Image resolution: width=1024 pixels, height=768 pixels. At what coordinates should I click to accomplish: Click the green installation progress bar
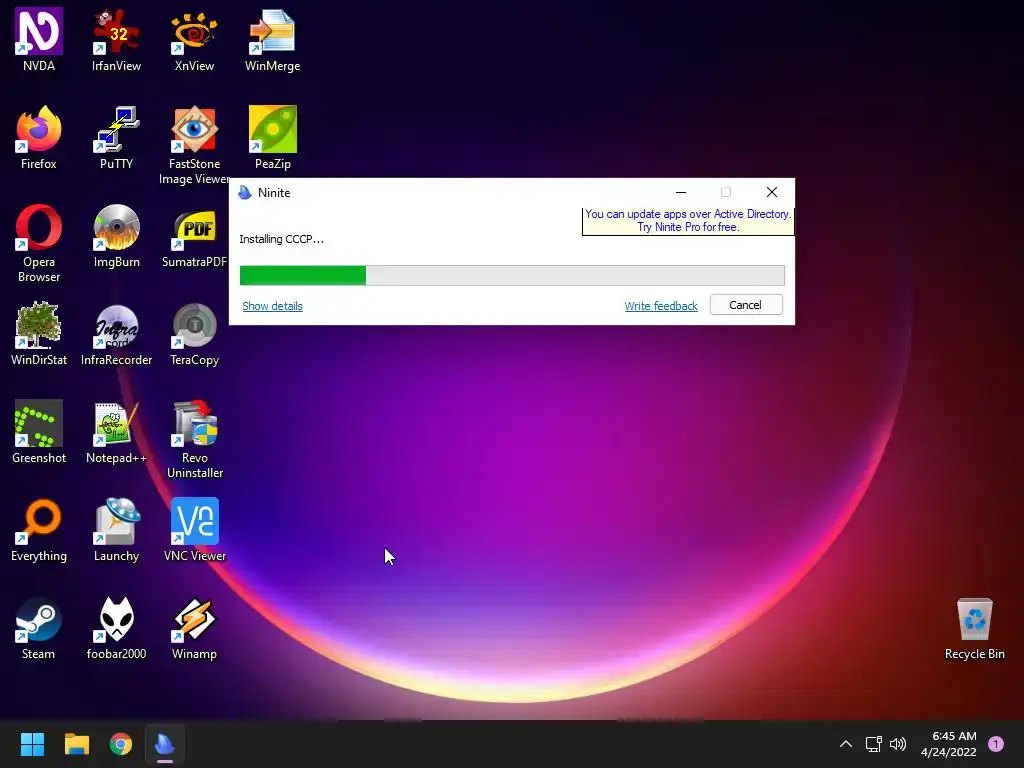point(302,275)
